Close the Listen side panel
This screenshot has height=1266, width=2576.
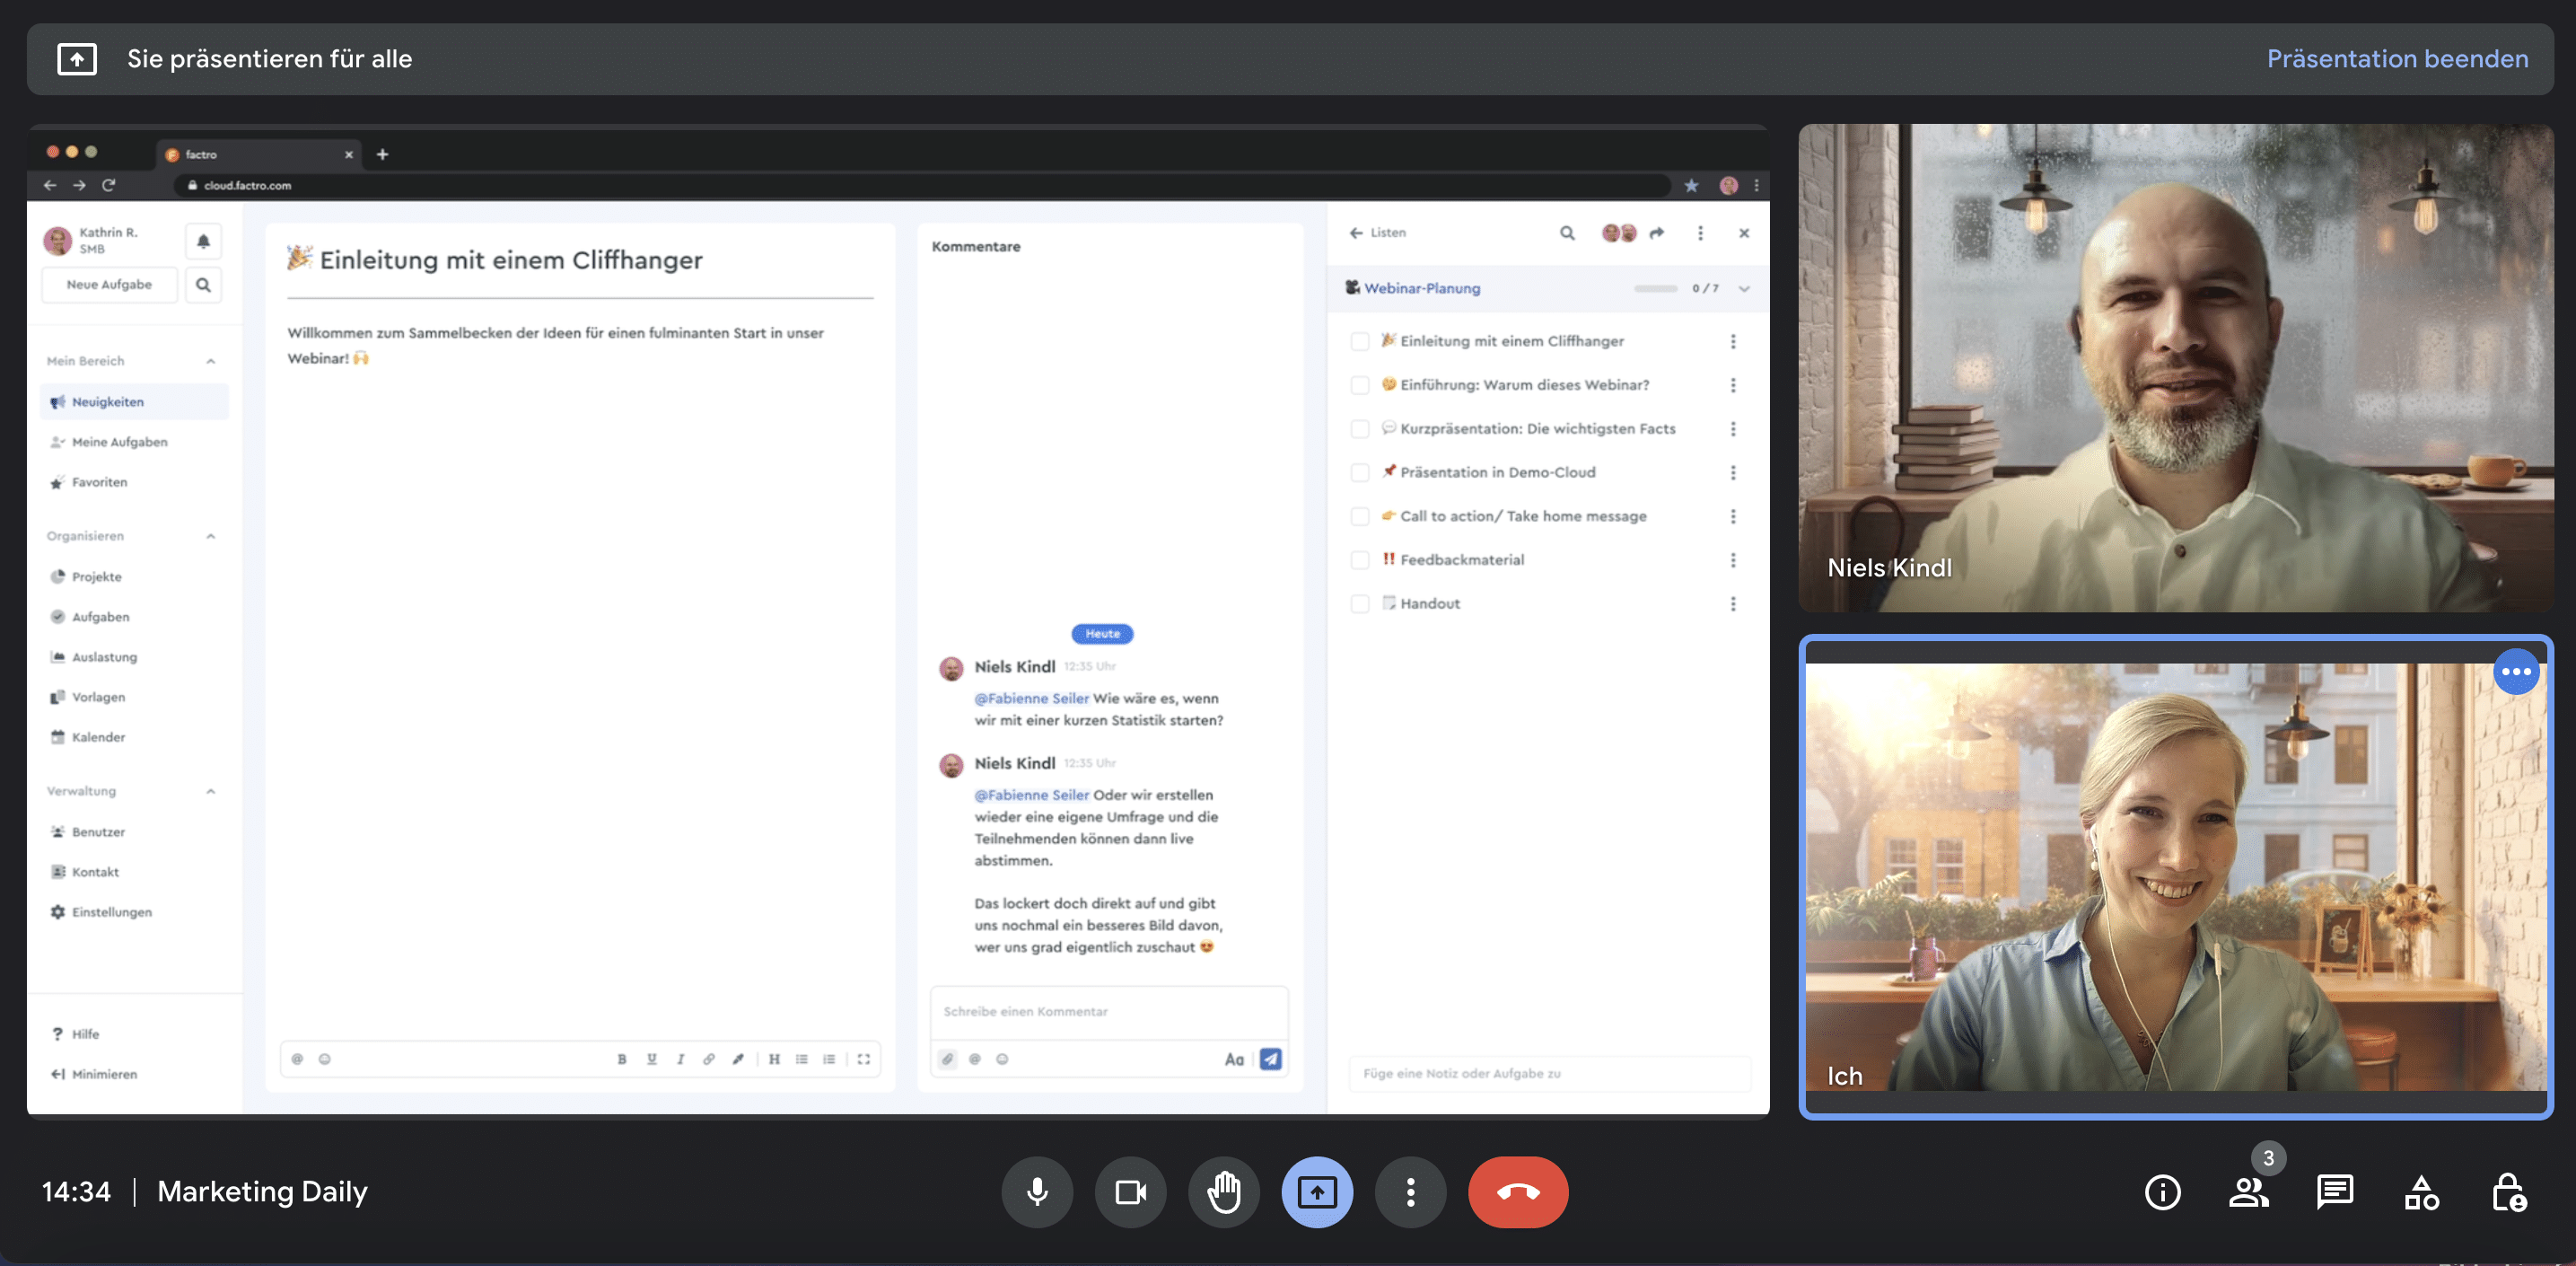[1744, 233]
